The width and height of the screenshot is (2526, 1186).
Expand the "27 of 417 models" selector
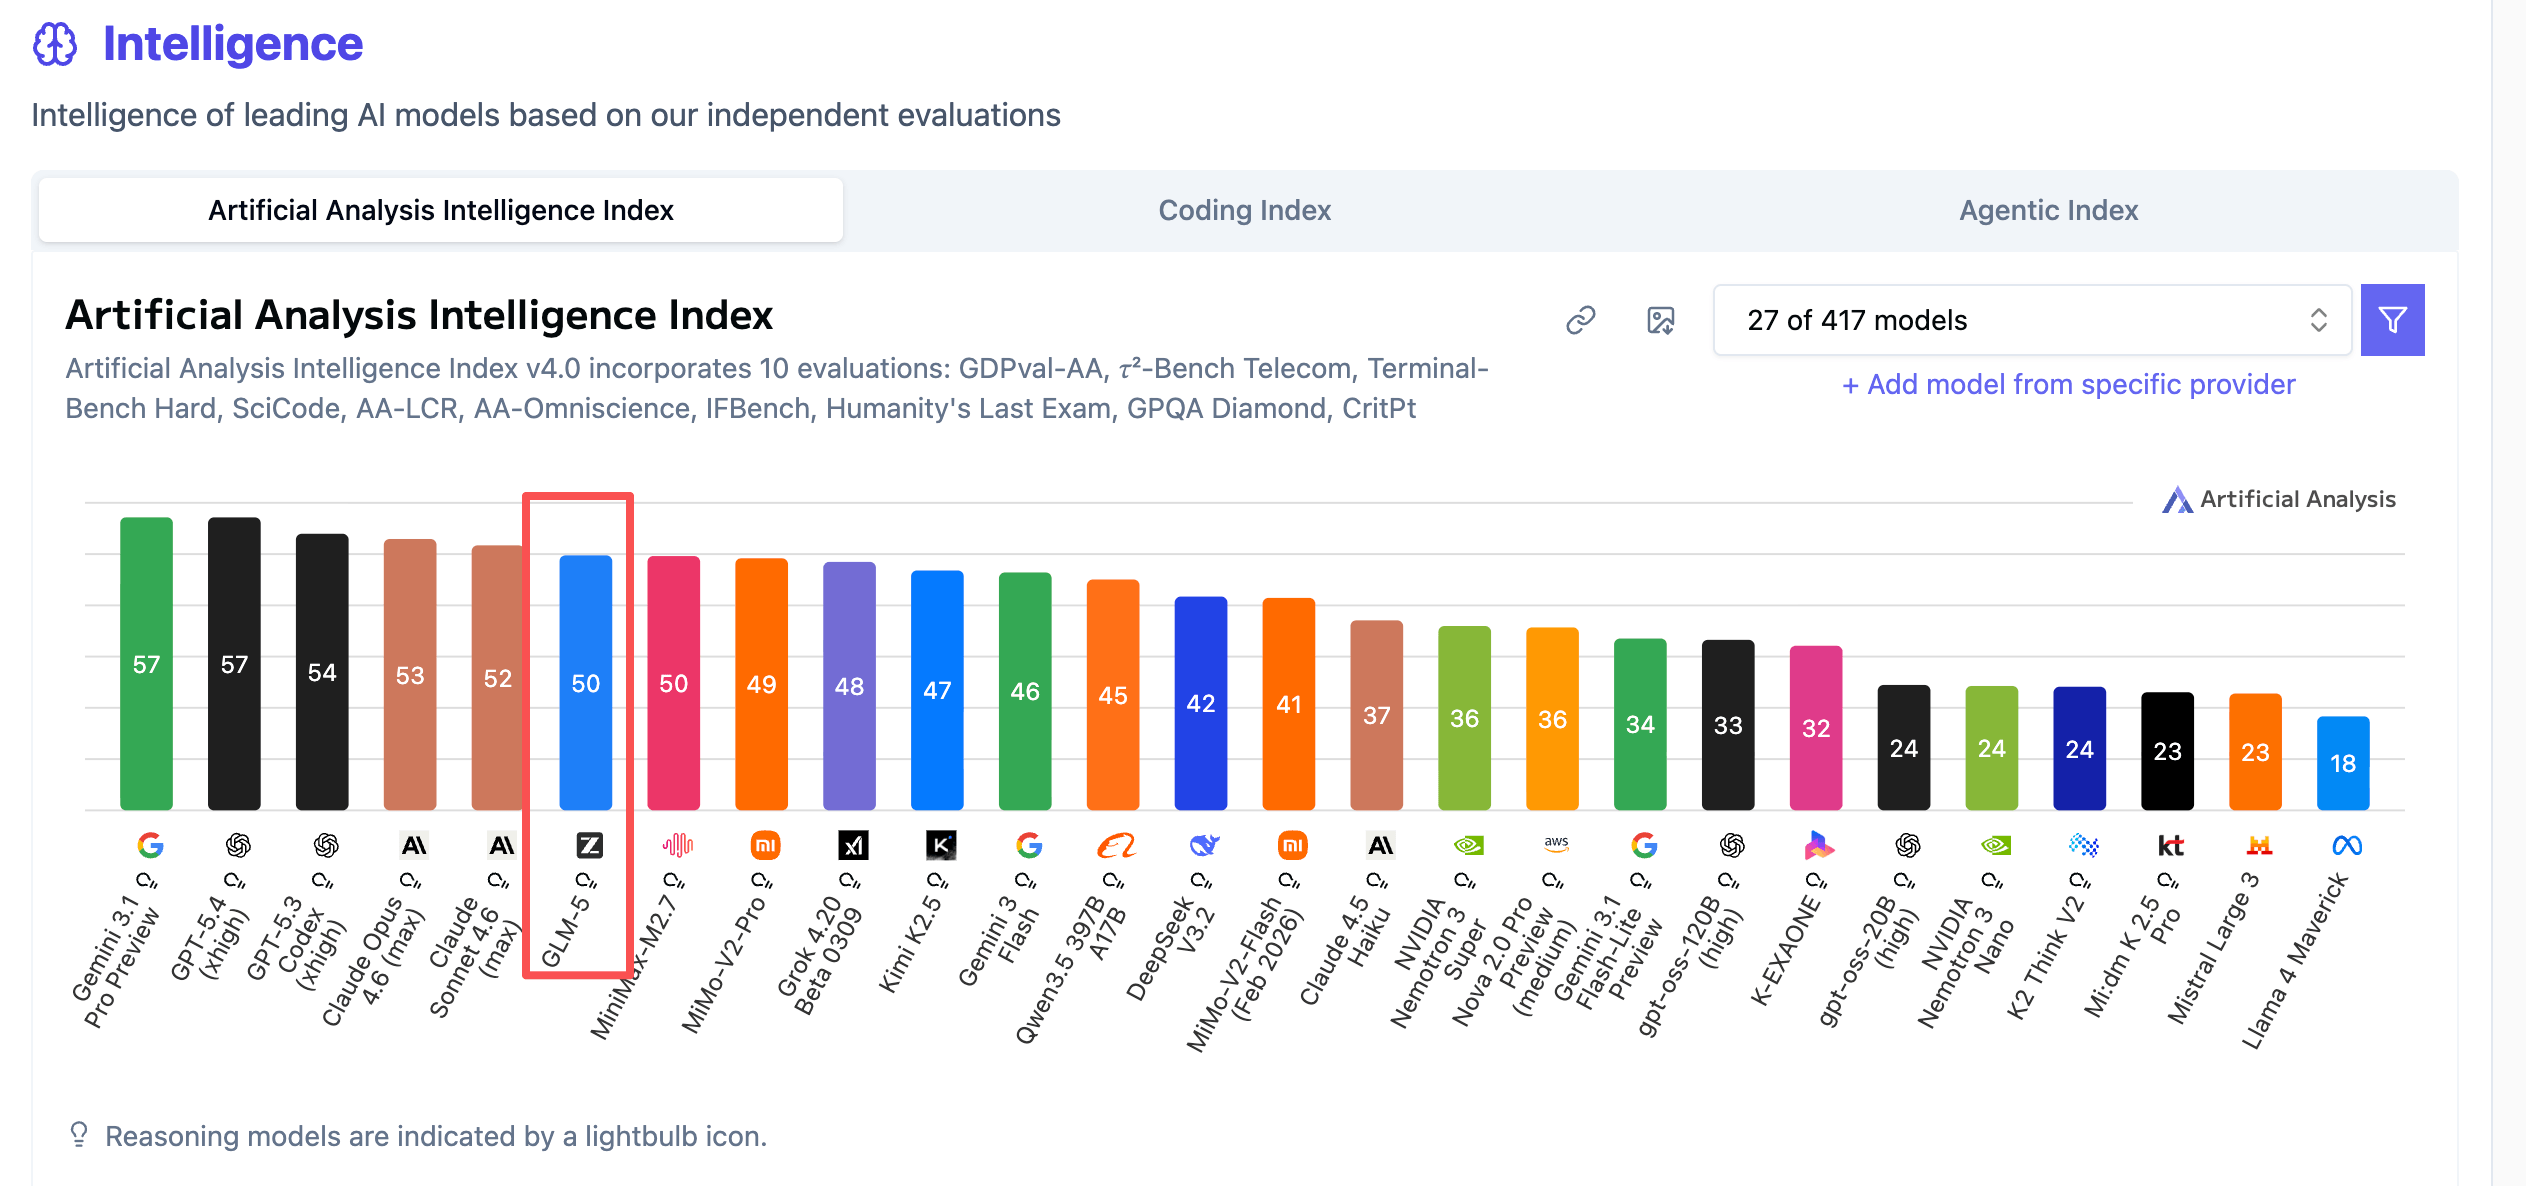click(x=2030, y=320)
